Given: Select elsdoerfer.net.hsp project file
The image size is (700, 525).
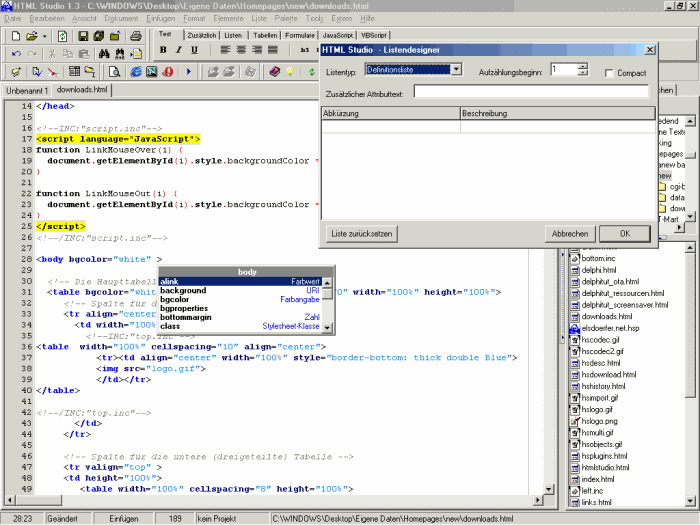Looking at the screenshot, I should point(610,328).
